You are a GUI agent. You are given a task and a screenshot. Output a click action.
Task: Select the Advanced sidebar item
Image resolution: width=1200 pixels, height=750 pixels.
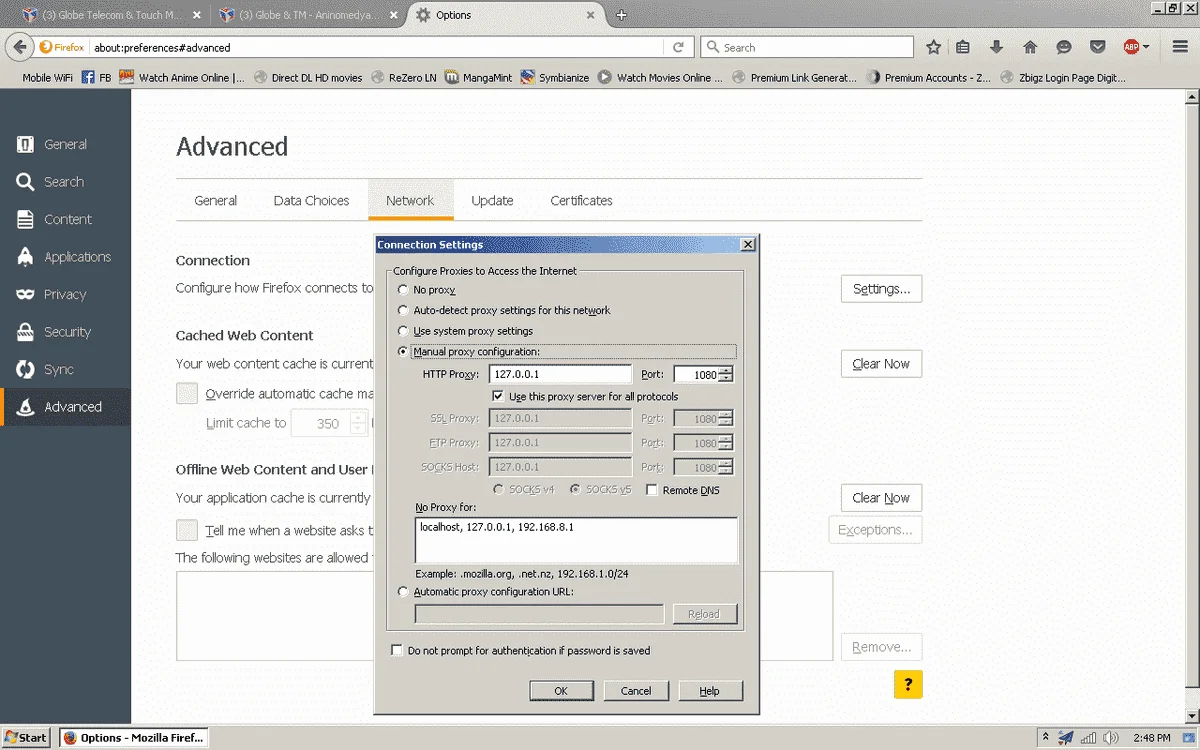point(65,407)
